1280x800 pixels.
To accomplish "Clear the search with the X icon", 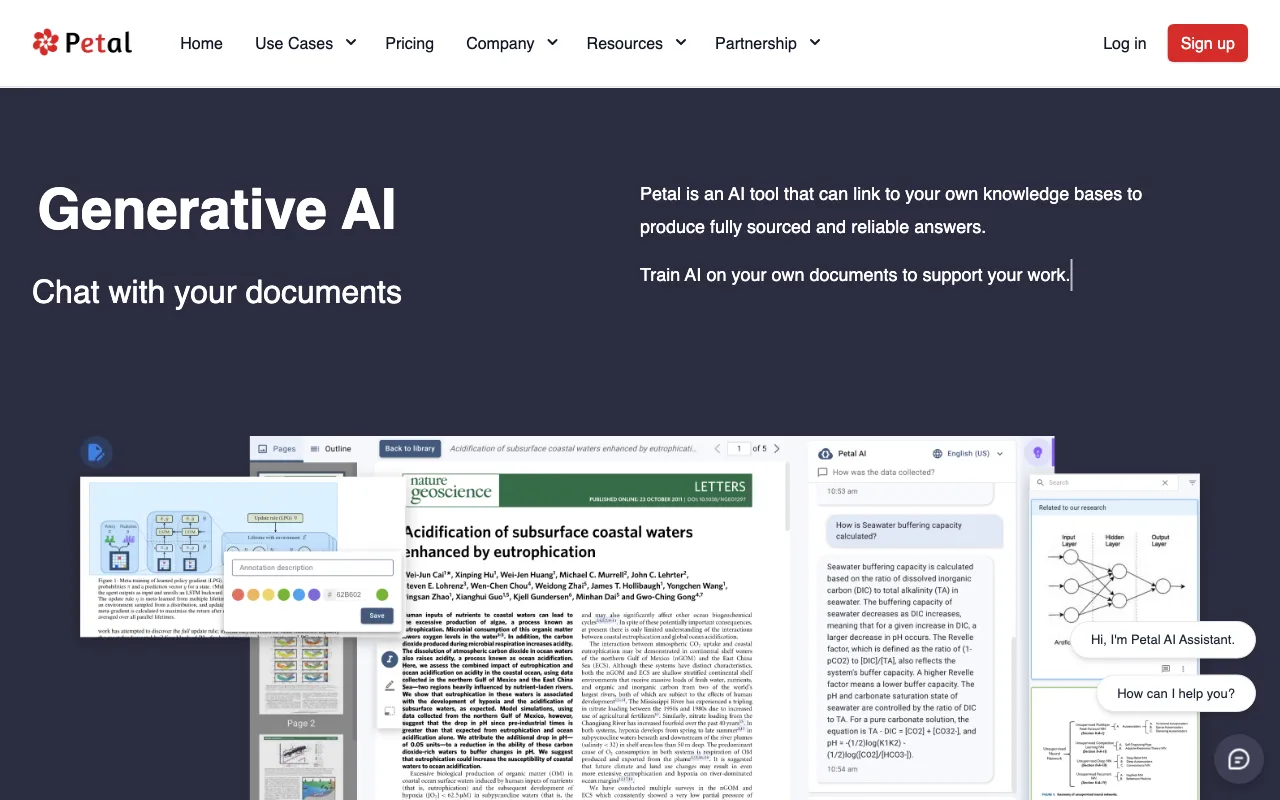I will [x=1165, y=482].
